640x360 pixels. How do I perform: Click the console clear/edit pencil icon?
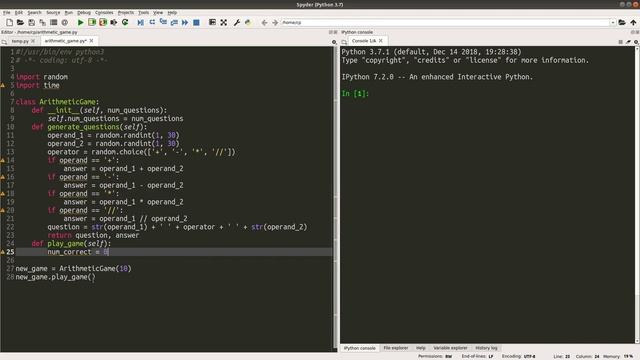coord(628,42)
